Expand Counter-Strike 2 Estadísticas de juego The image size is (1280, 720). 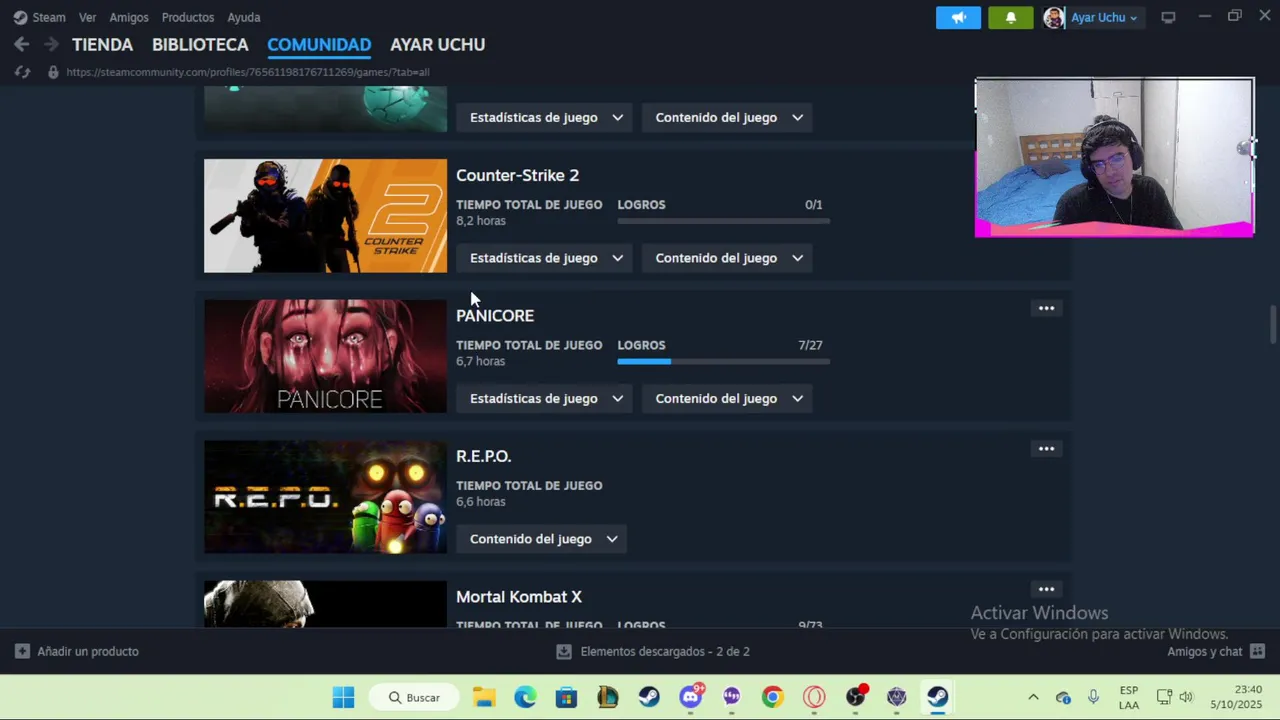click(546, 258)
